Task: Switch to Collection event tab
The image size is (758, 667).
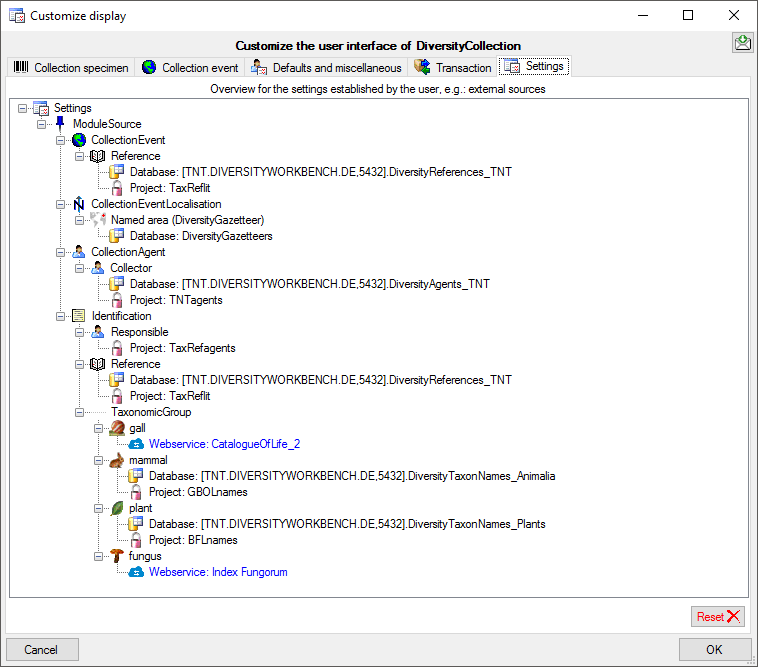Action: coord(190,68)
